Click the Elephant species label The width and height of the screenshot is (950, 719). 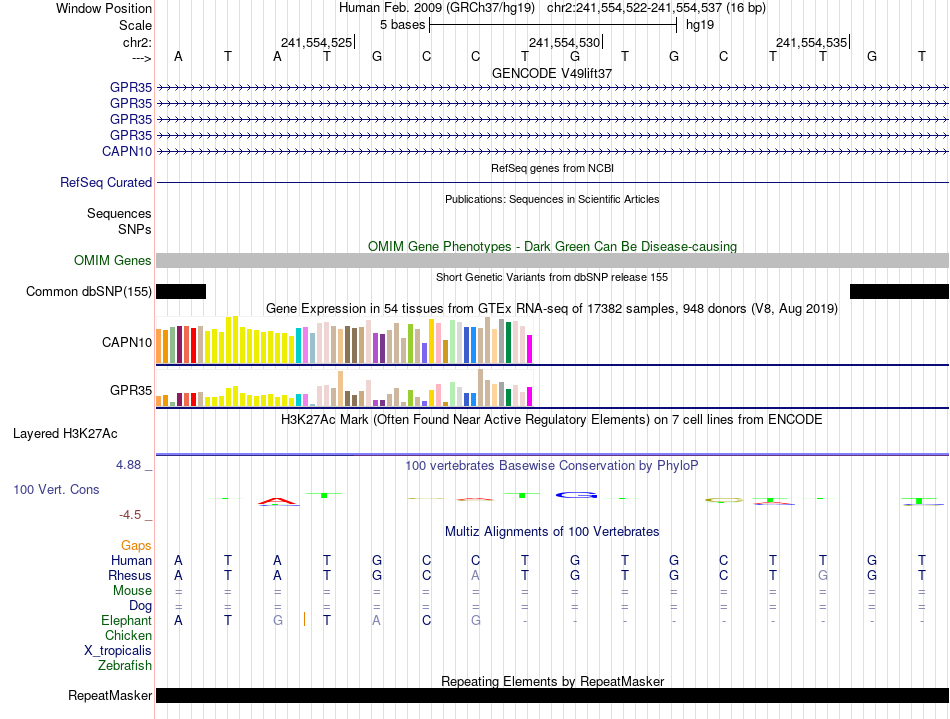point(127,621)
